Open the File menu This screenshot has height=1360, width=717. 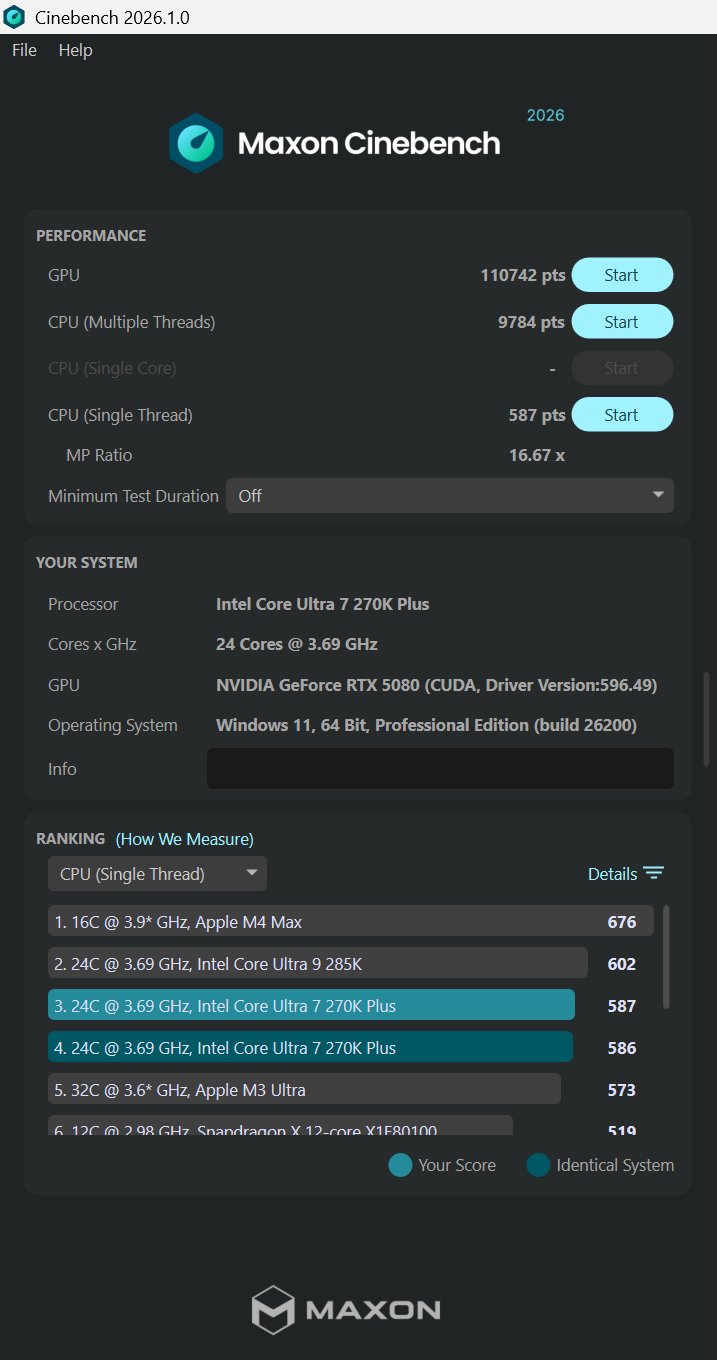pyautogui.click(x=24, y=50)
